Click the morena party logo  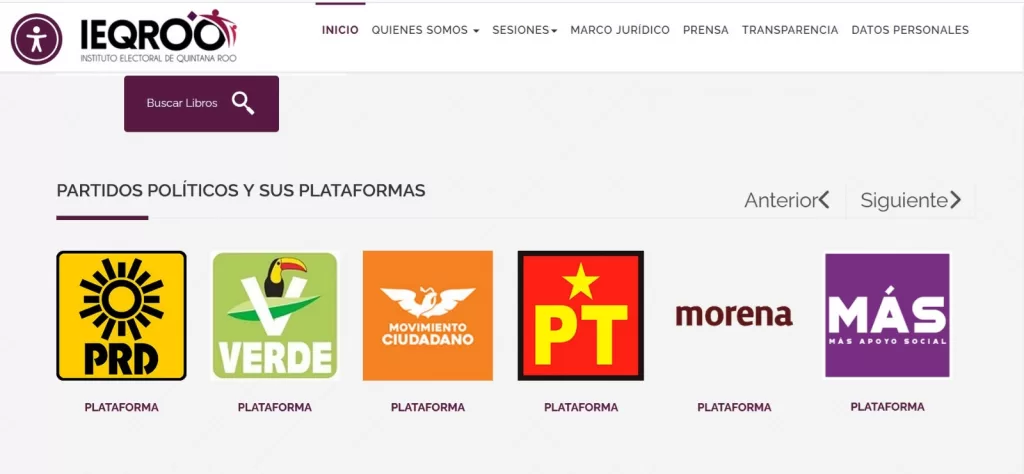[x=734, y=315]
